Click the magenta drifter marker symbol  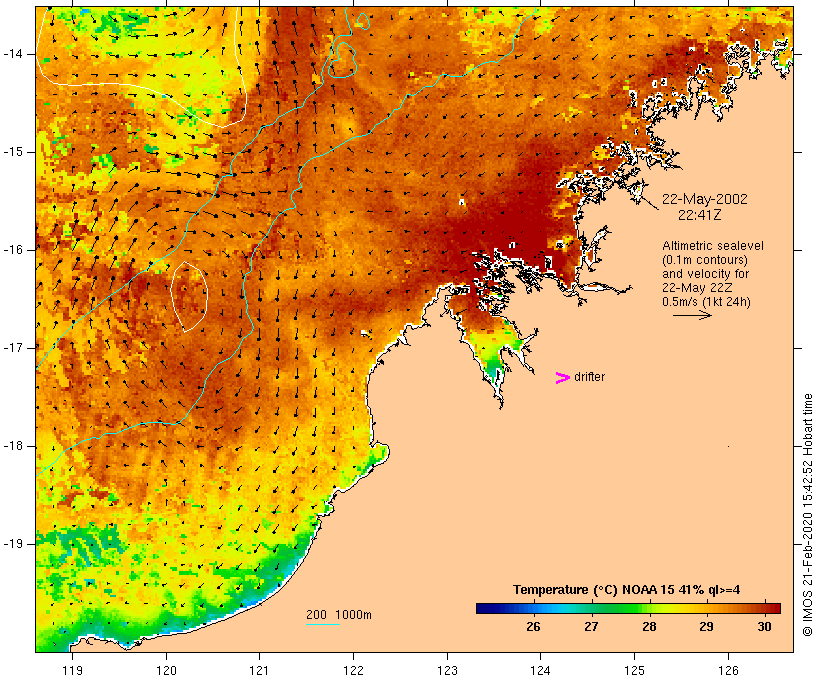(x=563, y=378)
